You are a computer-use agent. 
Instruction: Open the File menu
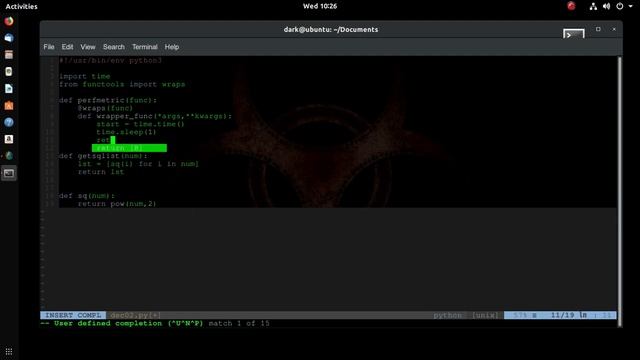point(49,47)
